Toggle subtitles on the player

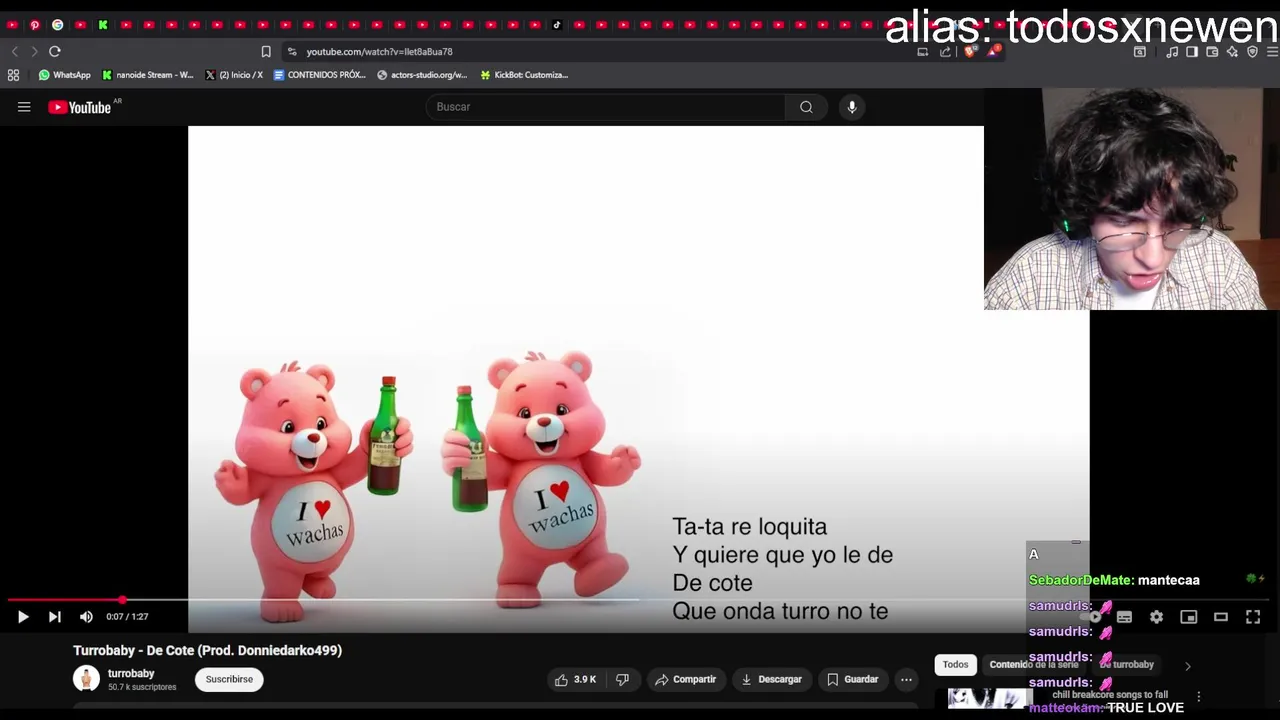(x=1124, y=617)
